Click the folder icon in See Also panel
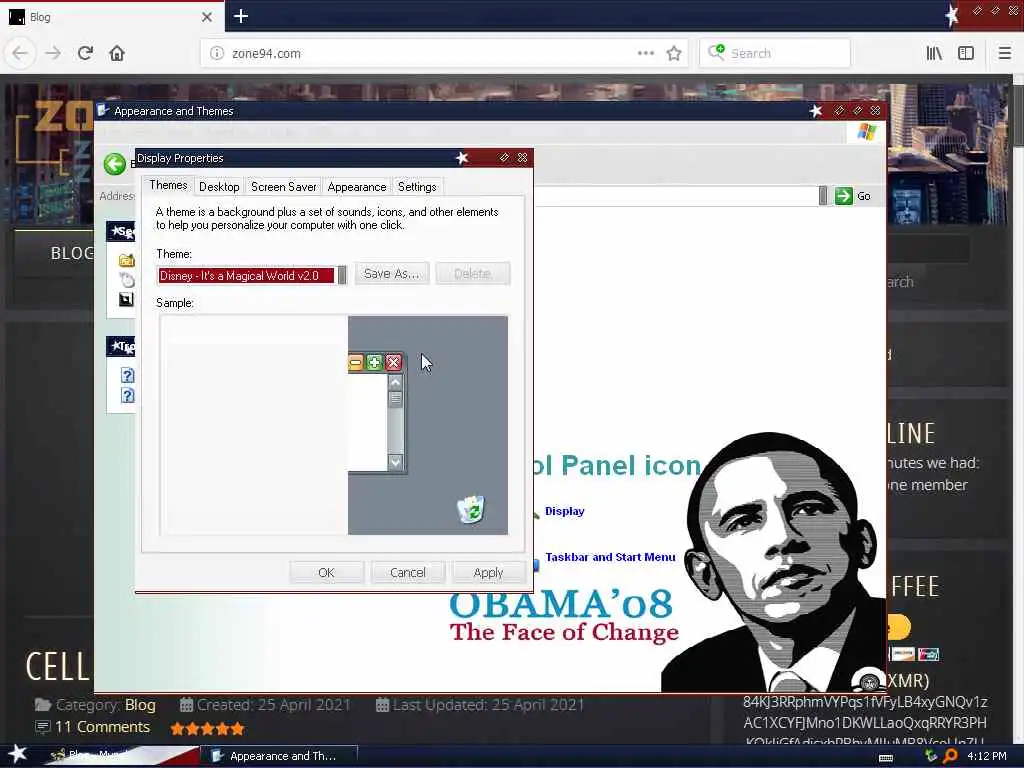1024x768 pixels. pyautogui.click(x=127, y=260)
